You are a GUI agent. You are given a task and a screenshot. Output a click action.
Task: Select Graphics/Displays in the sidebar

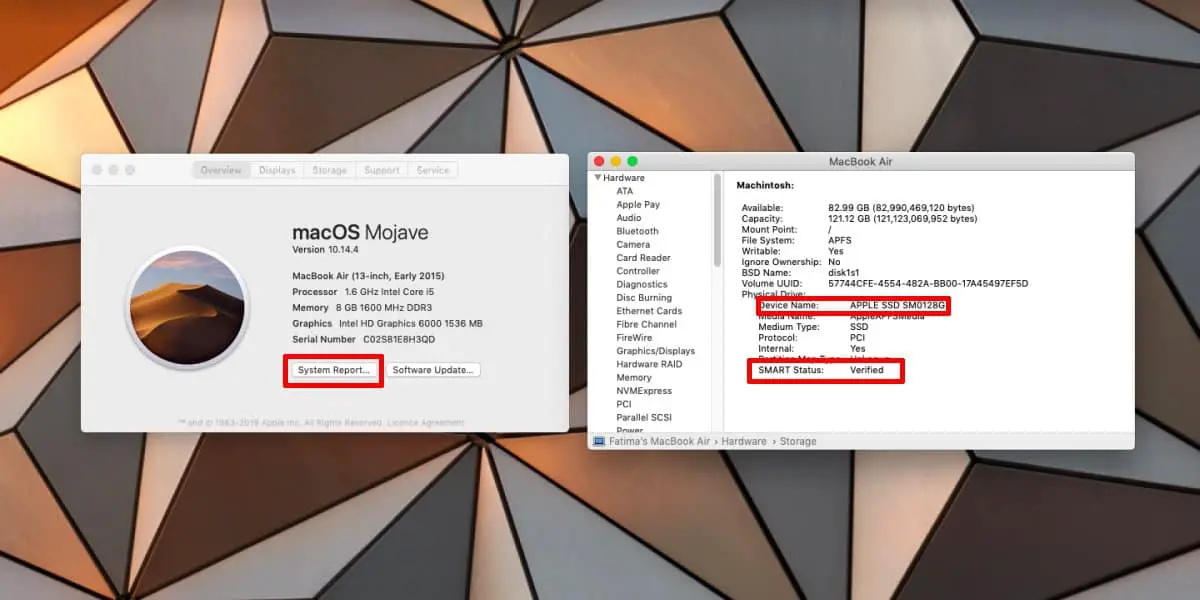[655, 351]
